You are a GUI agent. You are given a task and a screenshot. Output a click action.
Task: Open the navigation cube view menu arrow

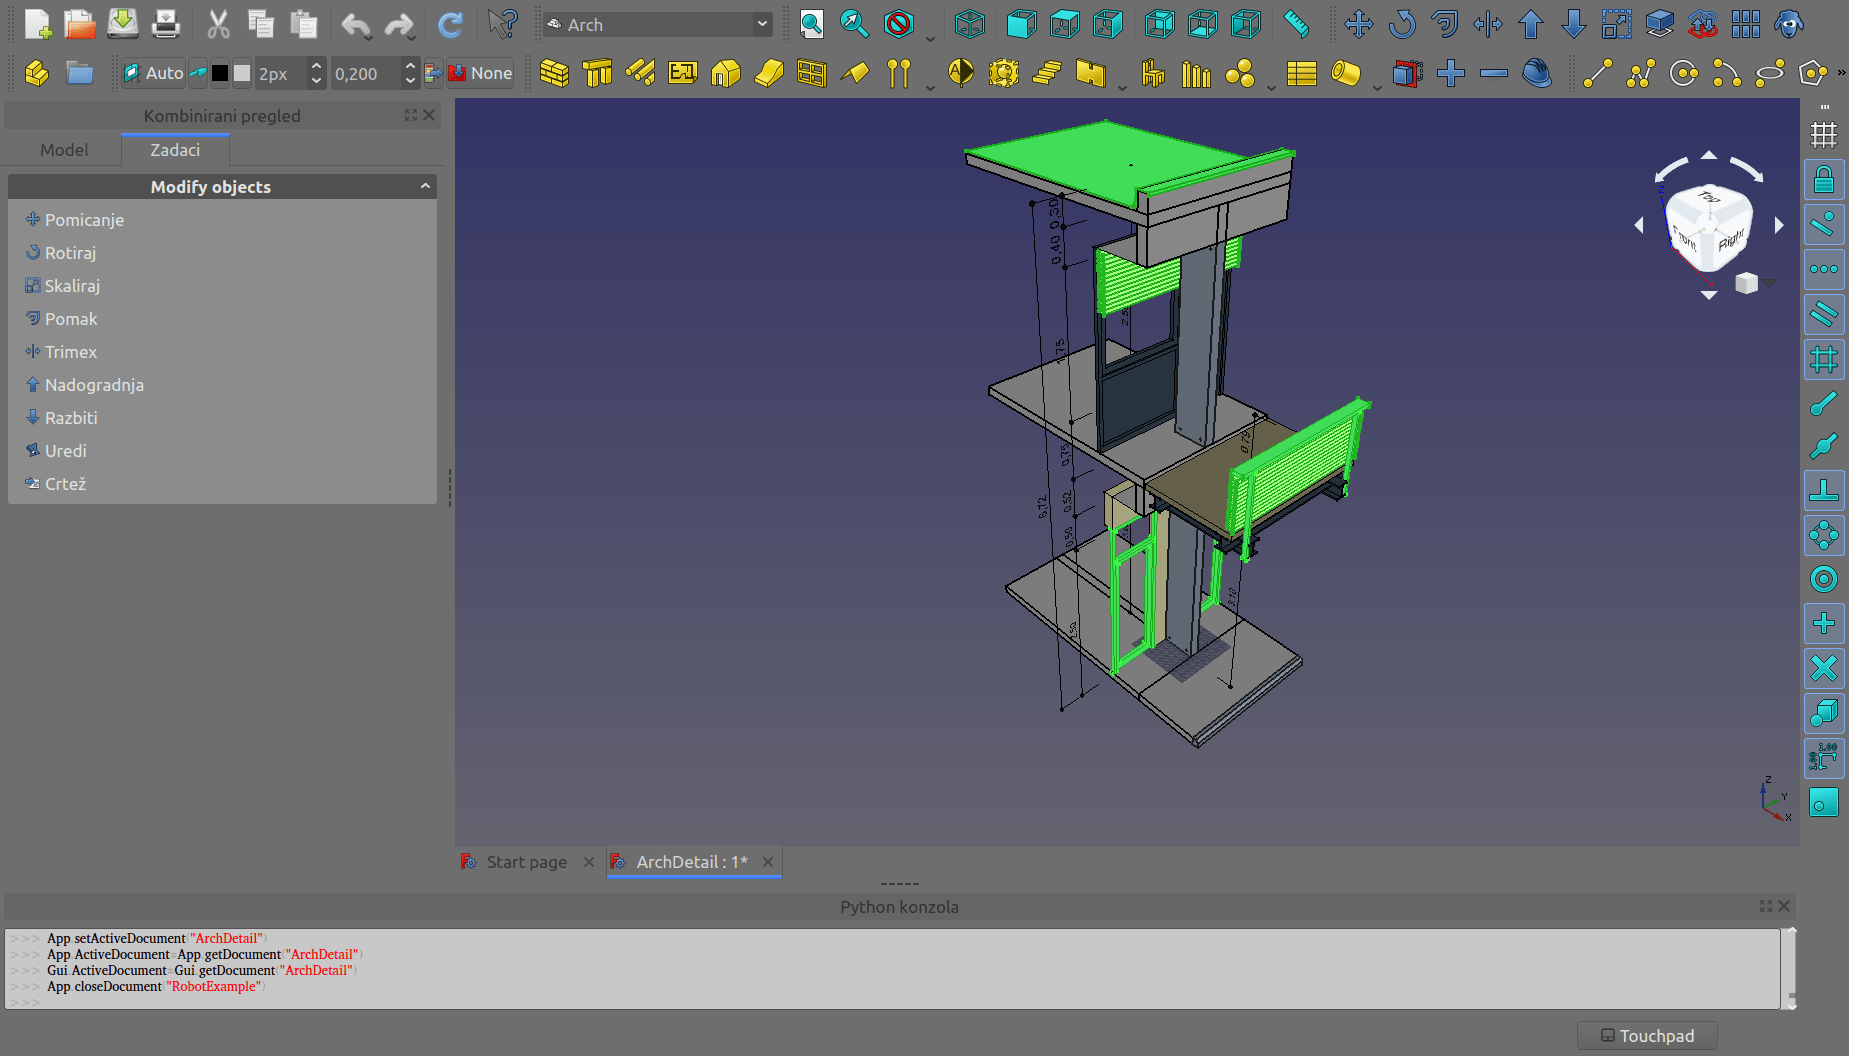[x=1769, y=283]
